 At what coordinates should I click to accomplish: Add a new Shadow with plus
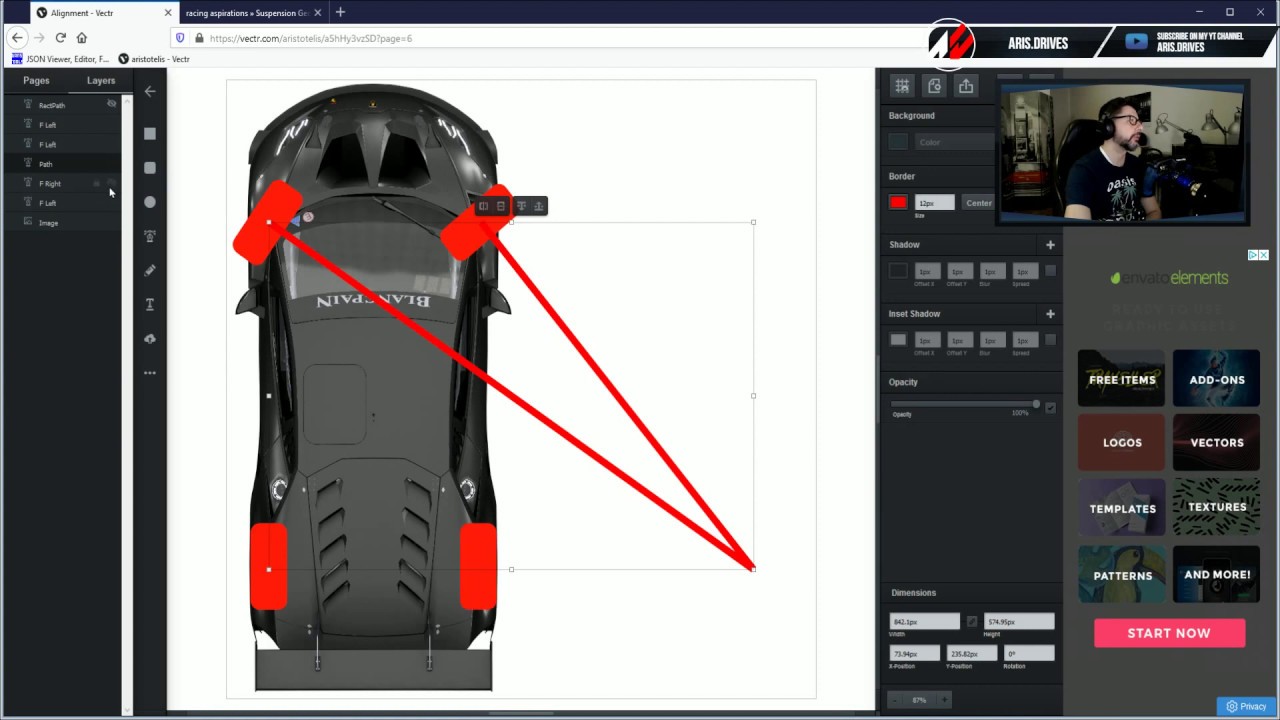(x=1050, y=244)
